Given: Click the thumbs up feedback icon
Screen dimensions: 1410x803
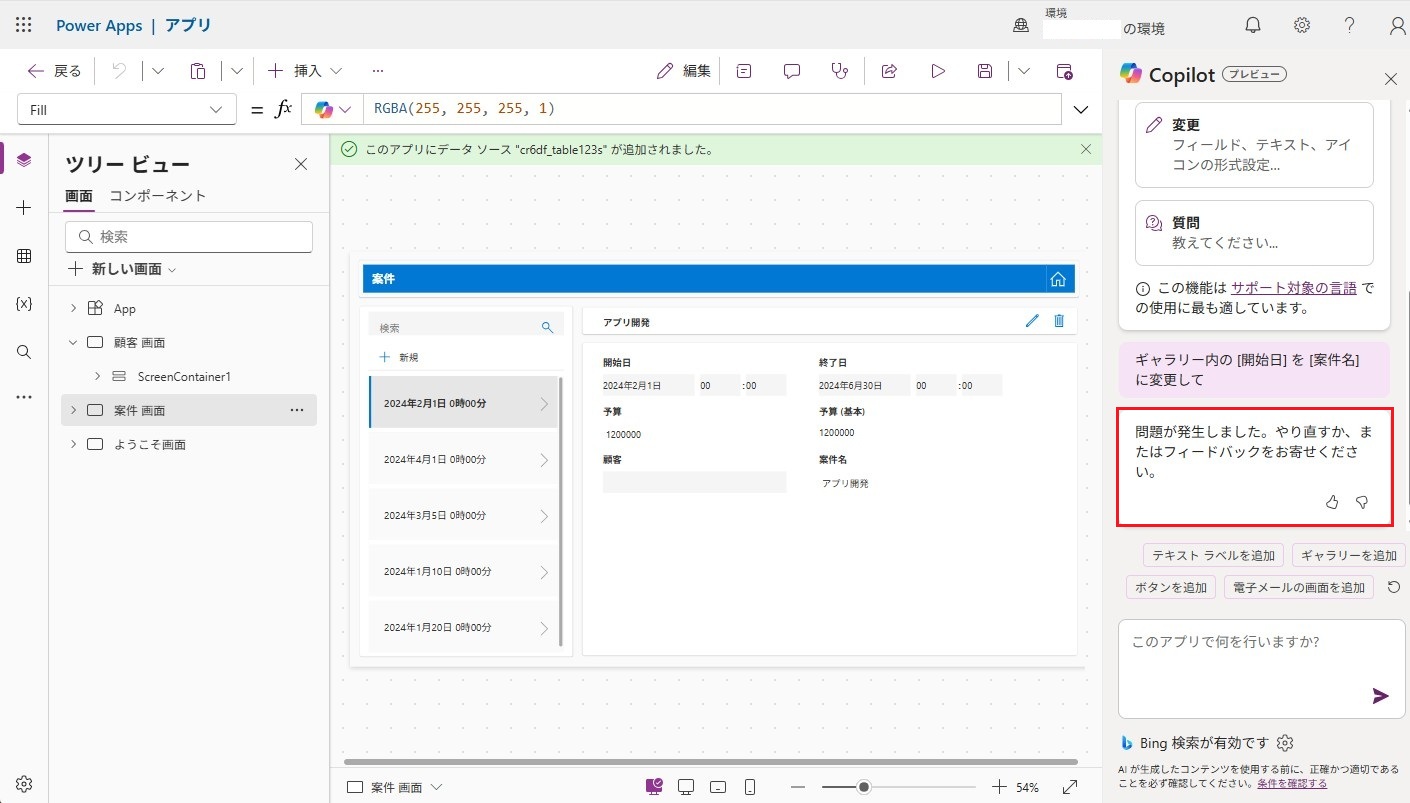Looking at the screenshot, I should (1332, 502).
